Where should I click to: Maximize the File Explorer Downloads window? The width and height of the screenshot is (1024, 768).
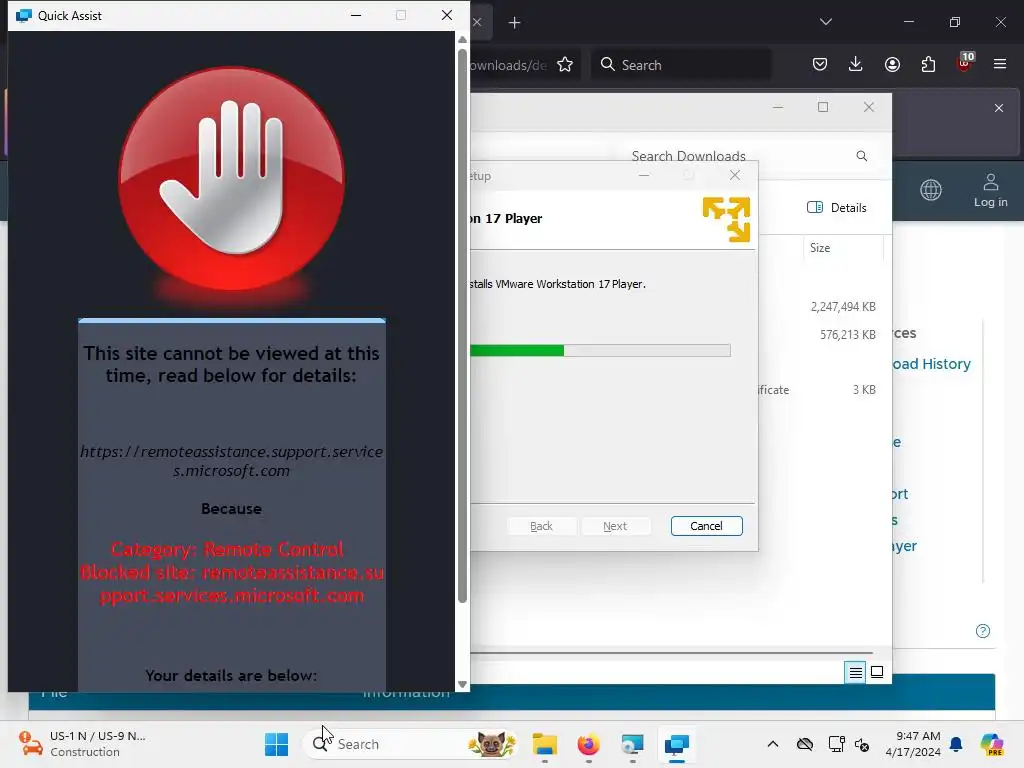tap(823, 107)
